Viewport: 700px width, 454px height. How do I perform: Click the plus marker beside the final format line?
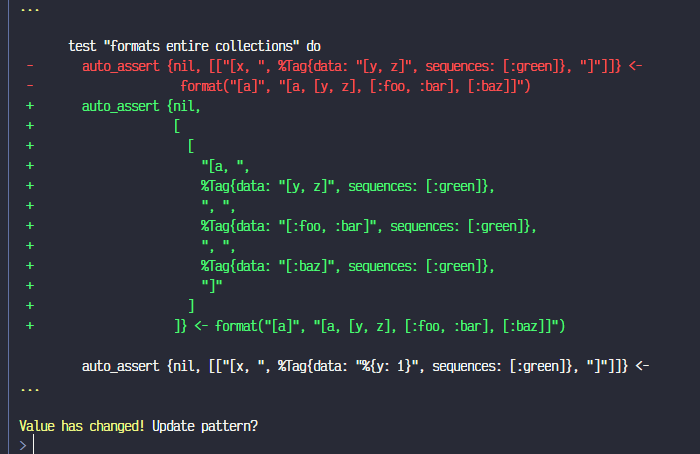tap(30, 326)
